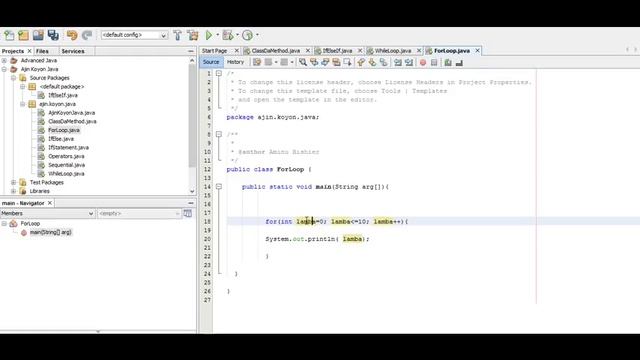The image size is (640, 360).
Task: Select Sequential.java in project tree
Action: pos(66,165)
